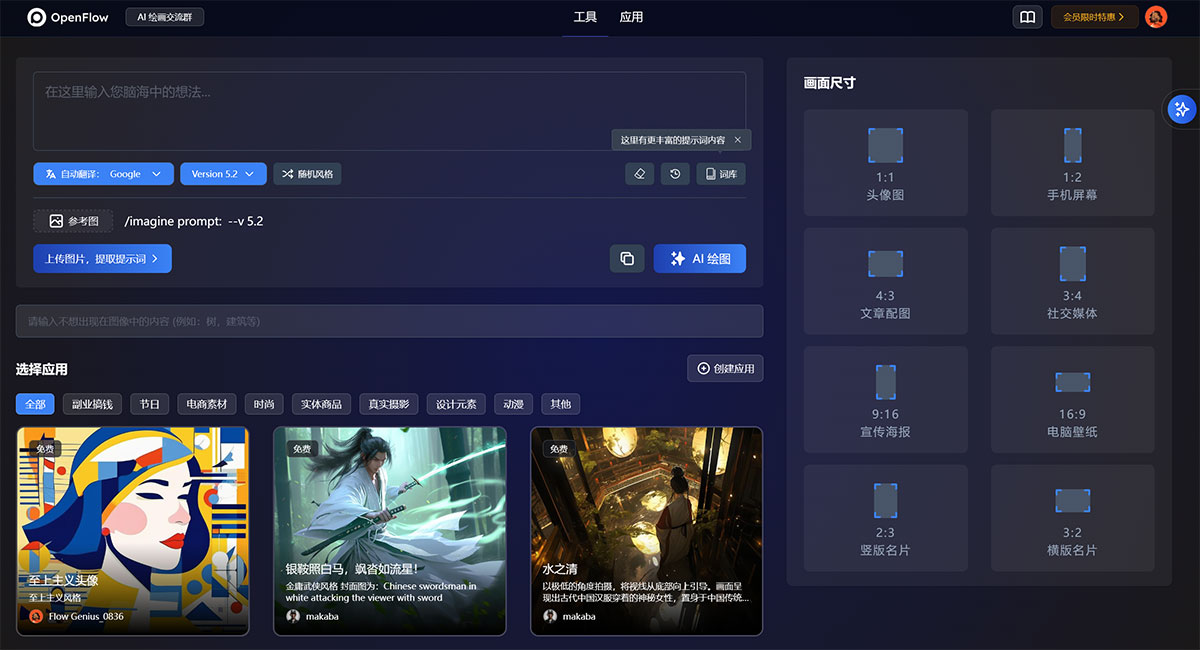1200x650 pixels.
Task: Select the 1:1 头像图 size option
Action: pyautogui.click(x=885, y=162)
